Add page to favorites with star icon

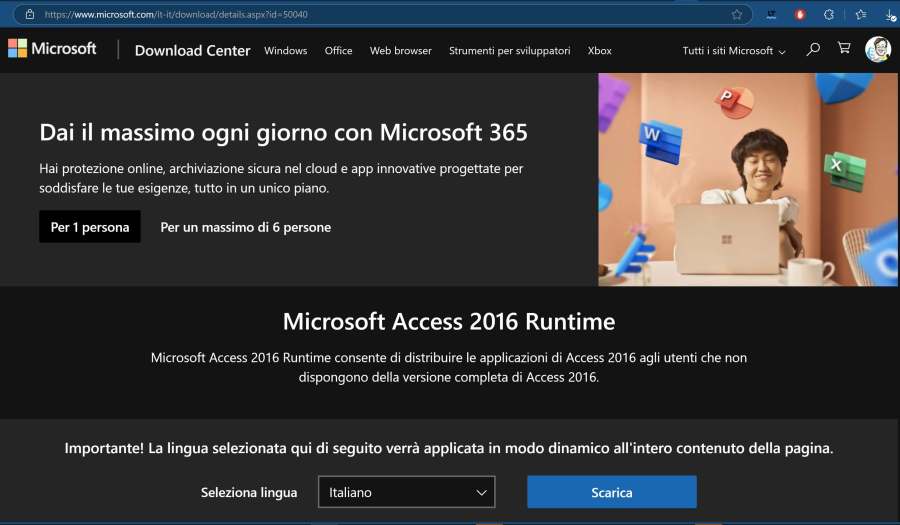(737, 14)
